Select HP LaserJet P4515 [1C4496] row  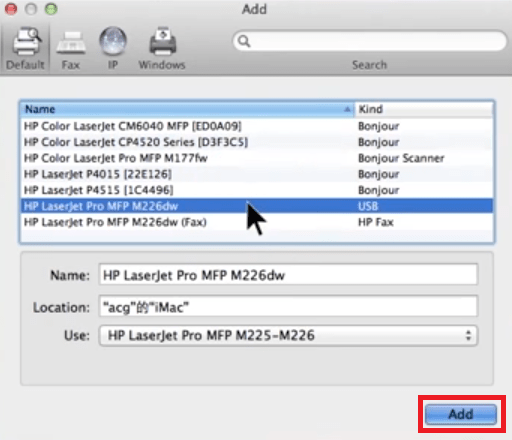click(257, 190)
